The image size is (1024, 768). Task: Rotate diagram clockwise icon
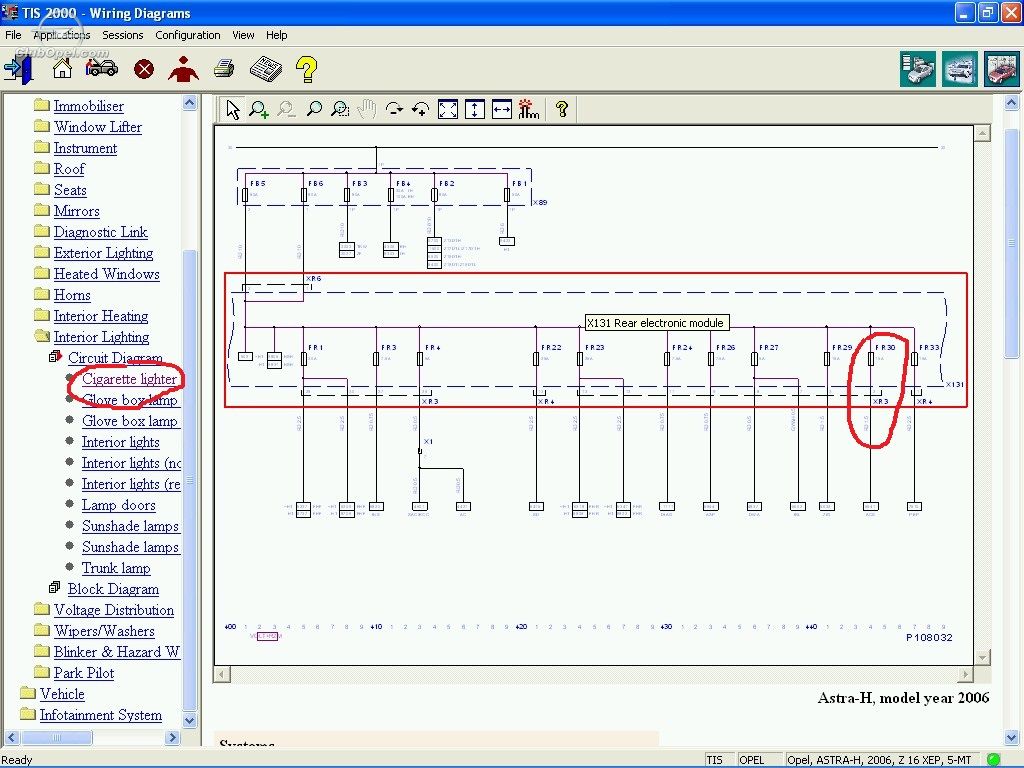394,109
